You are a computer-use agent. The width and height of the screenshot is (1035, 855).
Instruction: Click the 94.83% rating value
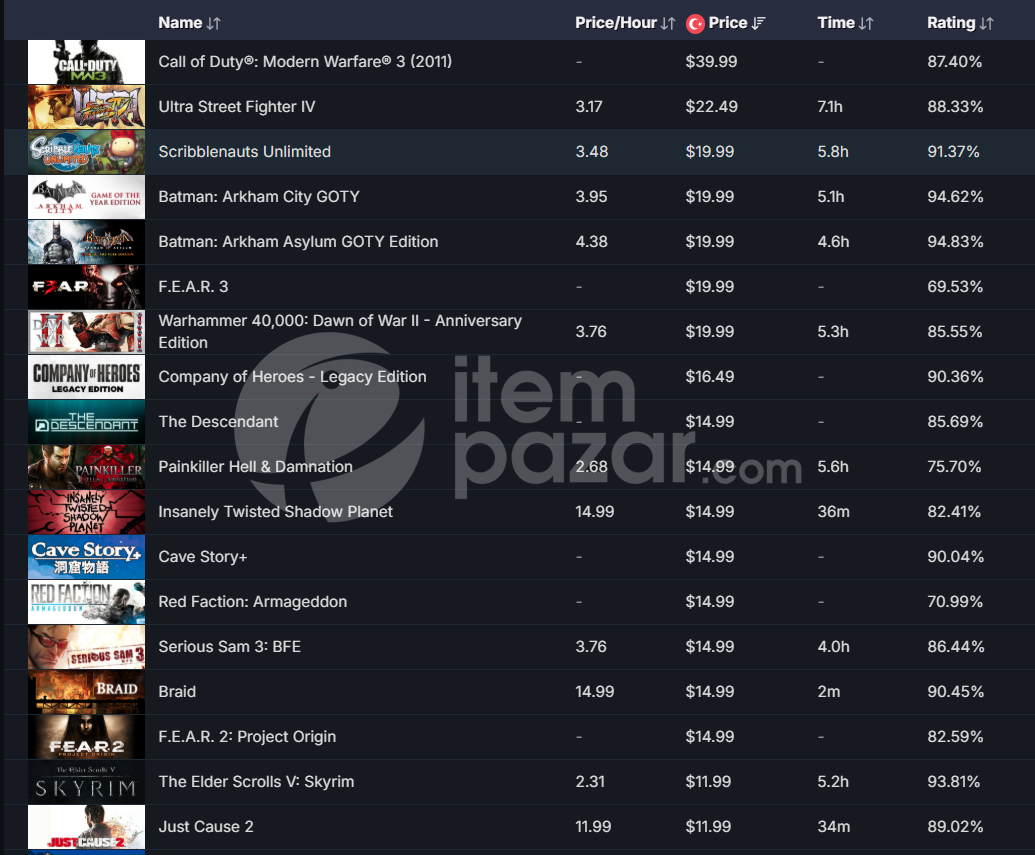coord(955,242)
